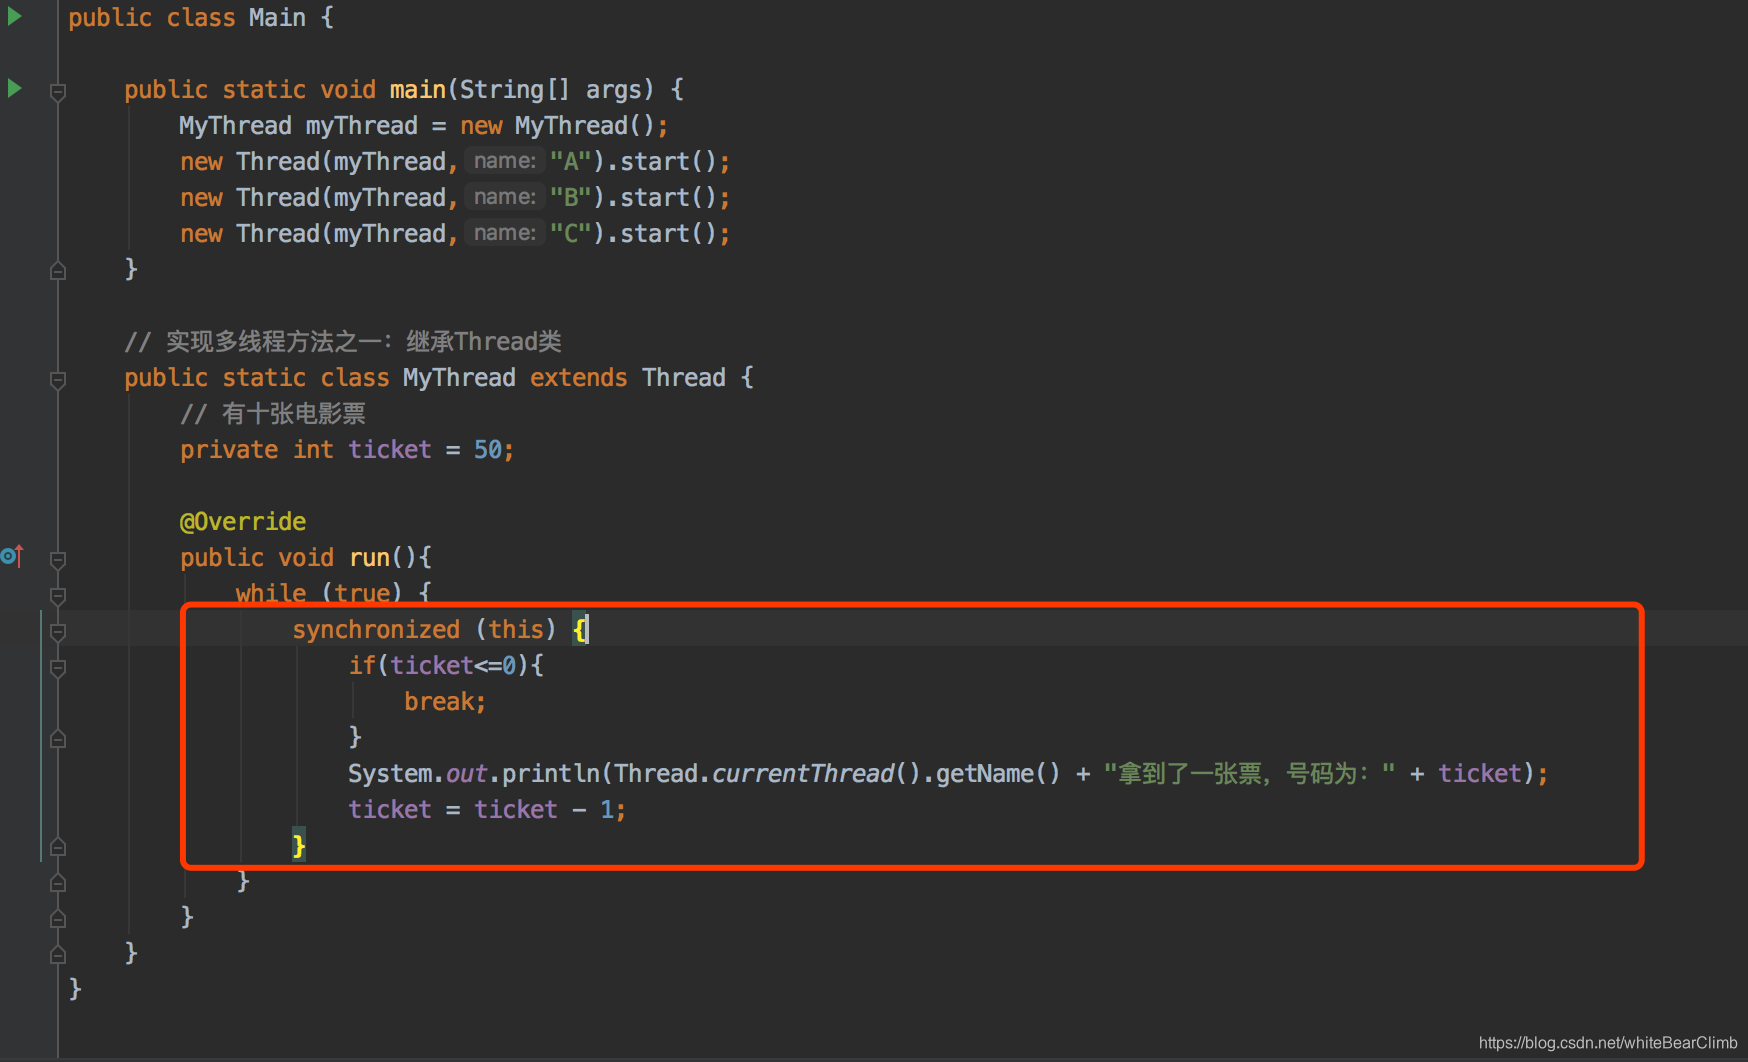The width and height of the screenshot is (1748, 1062).
Task: Click the highlighted opening brace after synchronized
Action: (x=581, y=630)
